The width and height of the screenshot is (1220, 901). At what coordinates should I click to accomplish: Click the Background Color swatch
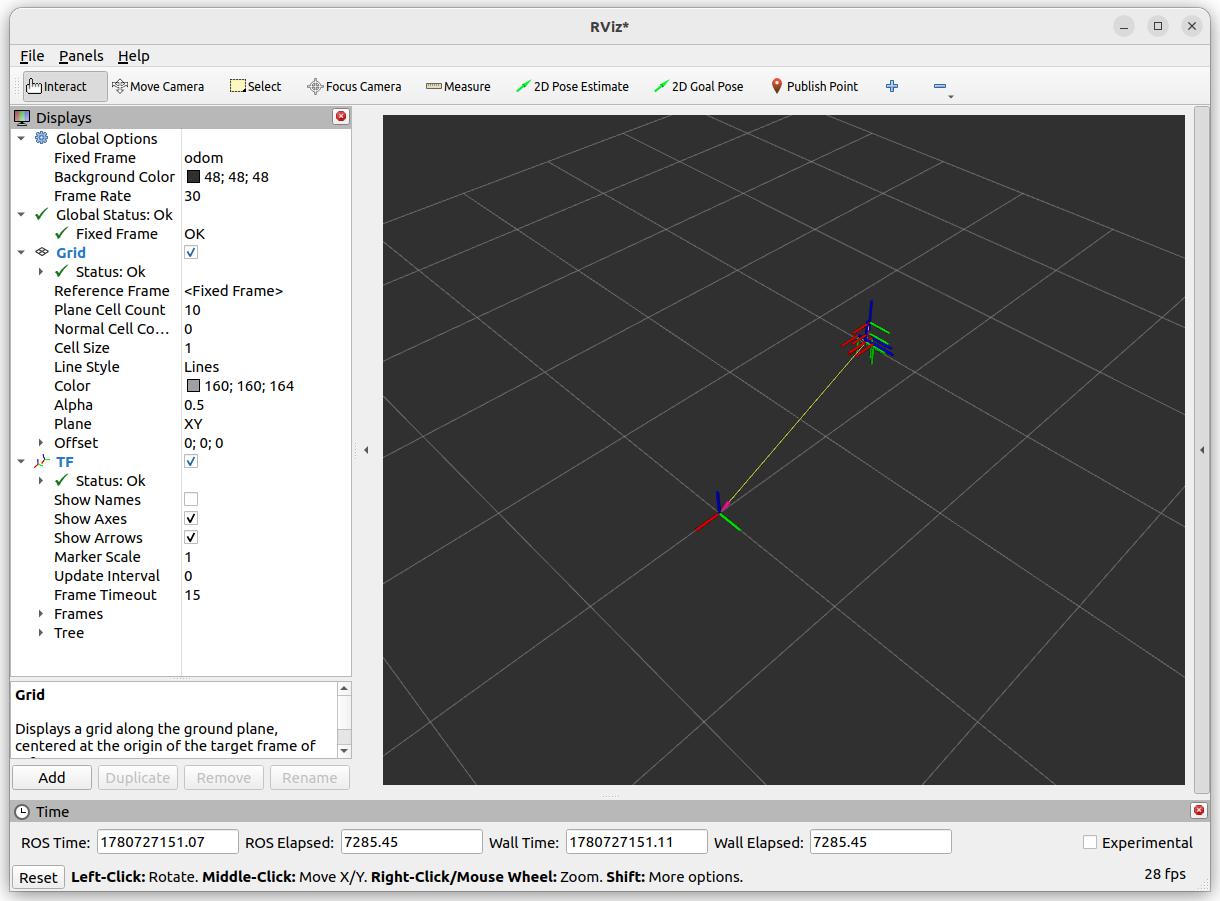point(194,176)
